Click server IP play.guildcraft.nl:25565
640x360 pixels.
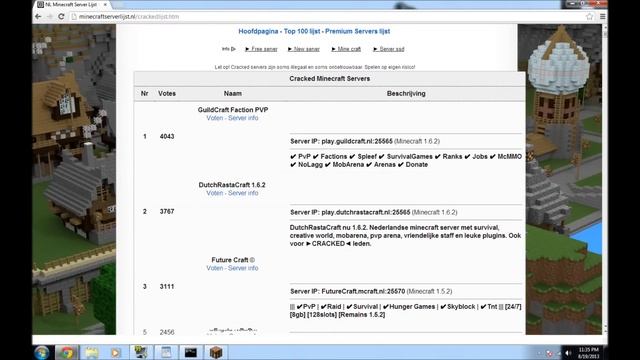click(x=357, y=141)
